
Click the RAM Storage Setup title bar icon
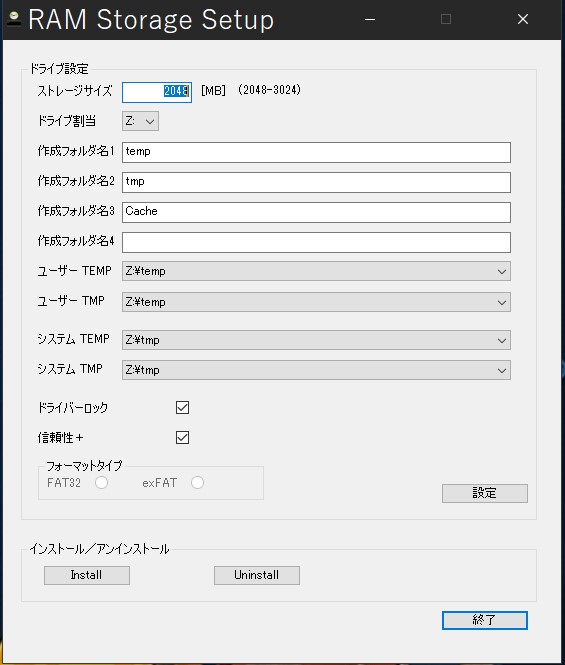tap(14, 19)
